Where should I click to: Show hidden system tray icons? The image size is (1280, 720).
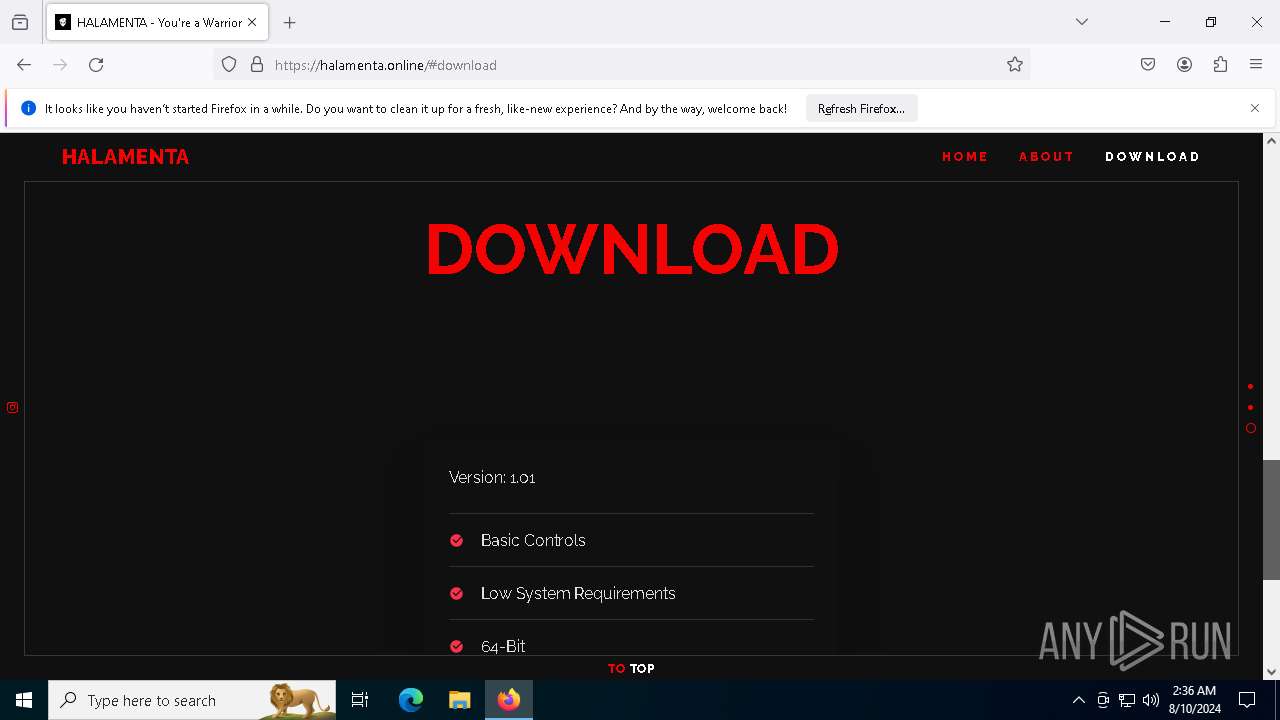pos(1078,700)
